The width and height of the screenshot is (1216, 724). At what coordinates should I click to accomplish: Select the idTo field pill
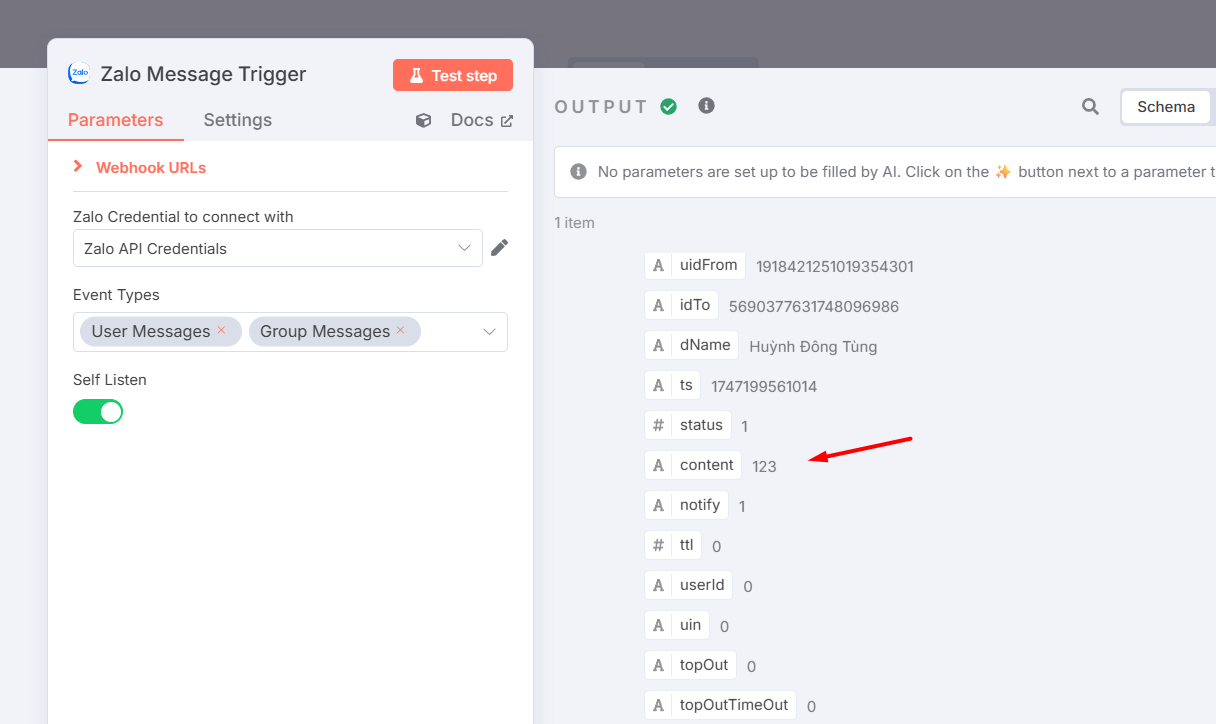[682, 305]
